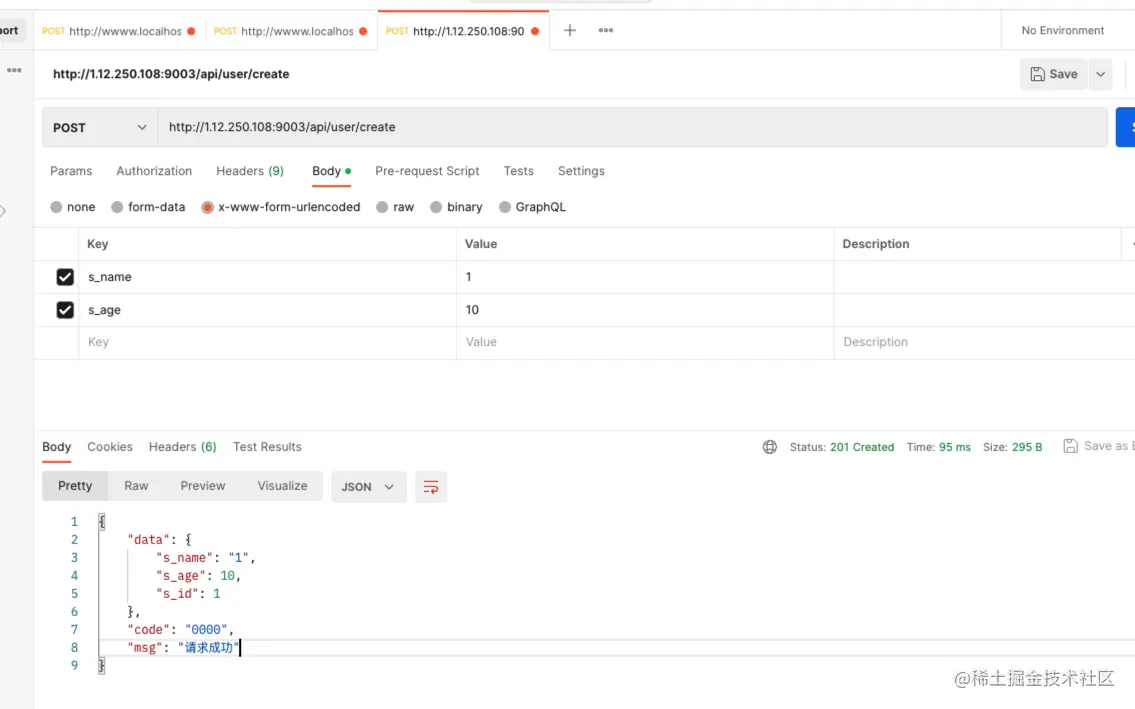Viewport: 1135px width, 709px height.
Task: Click the blue Send button
Action: pyautogui.click(x=1126, y=127)
